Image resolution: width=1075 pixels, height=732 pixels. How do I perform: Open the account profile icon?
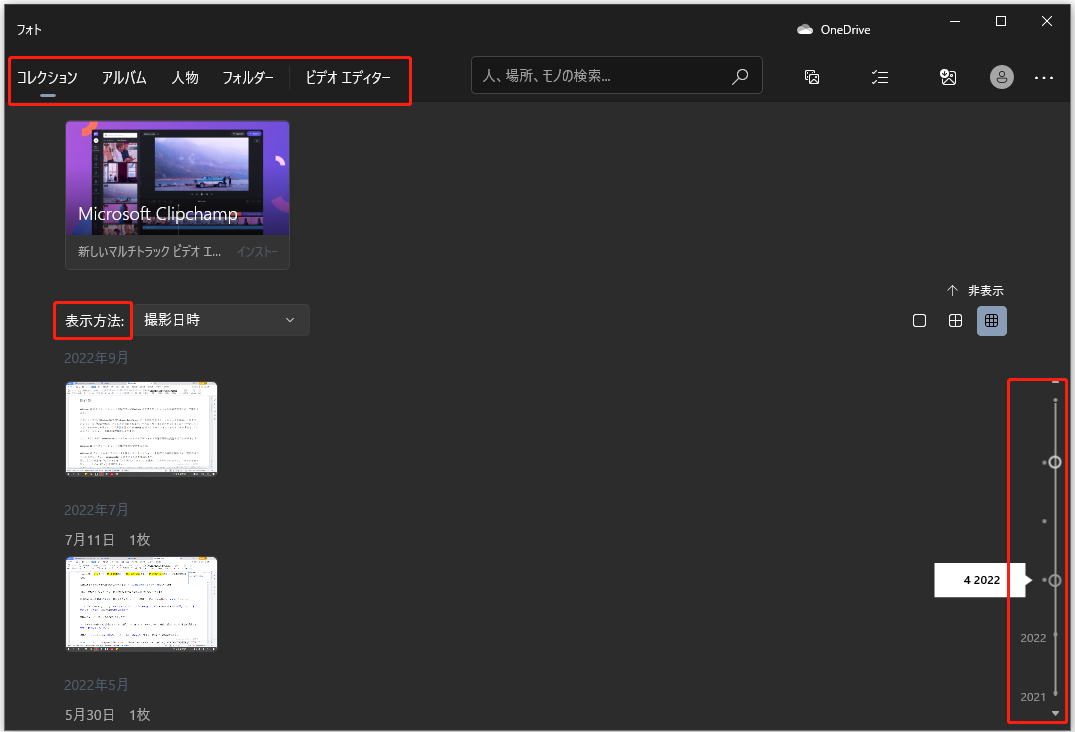tap(1001, 76)
